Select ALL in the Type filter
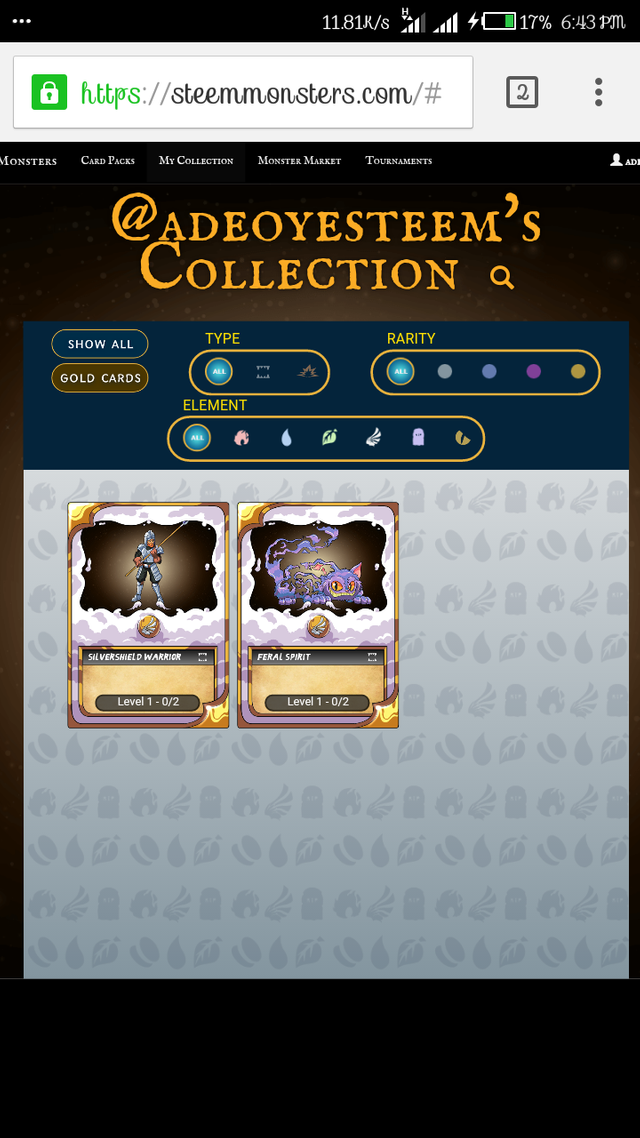This screenshot has width=640, height=1138. click(x=219, y=372)
